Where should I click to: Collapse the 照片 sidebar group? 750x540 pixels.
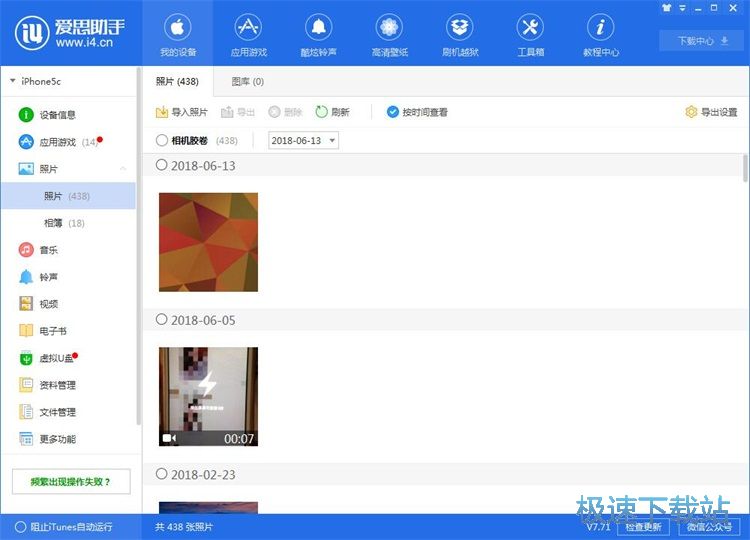point(123,169)
